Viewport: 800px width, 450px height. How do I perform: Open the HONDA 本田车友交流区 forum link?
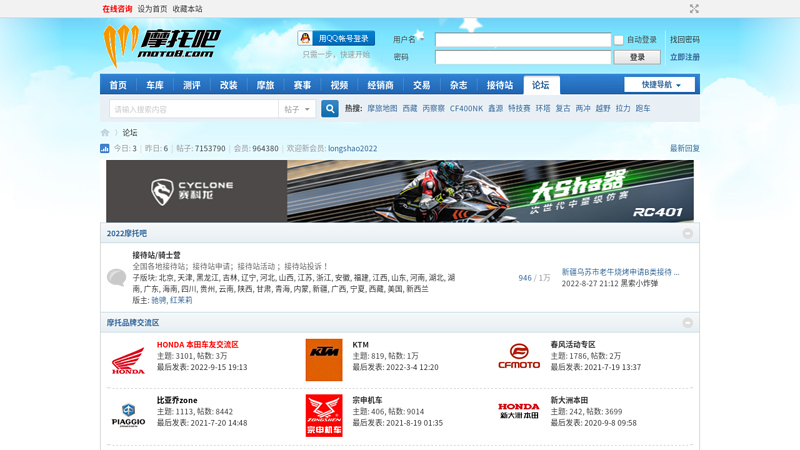pos(197,345)
